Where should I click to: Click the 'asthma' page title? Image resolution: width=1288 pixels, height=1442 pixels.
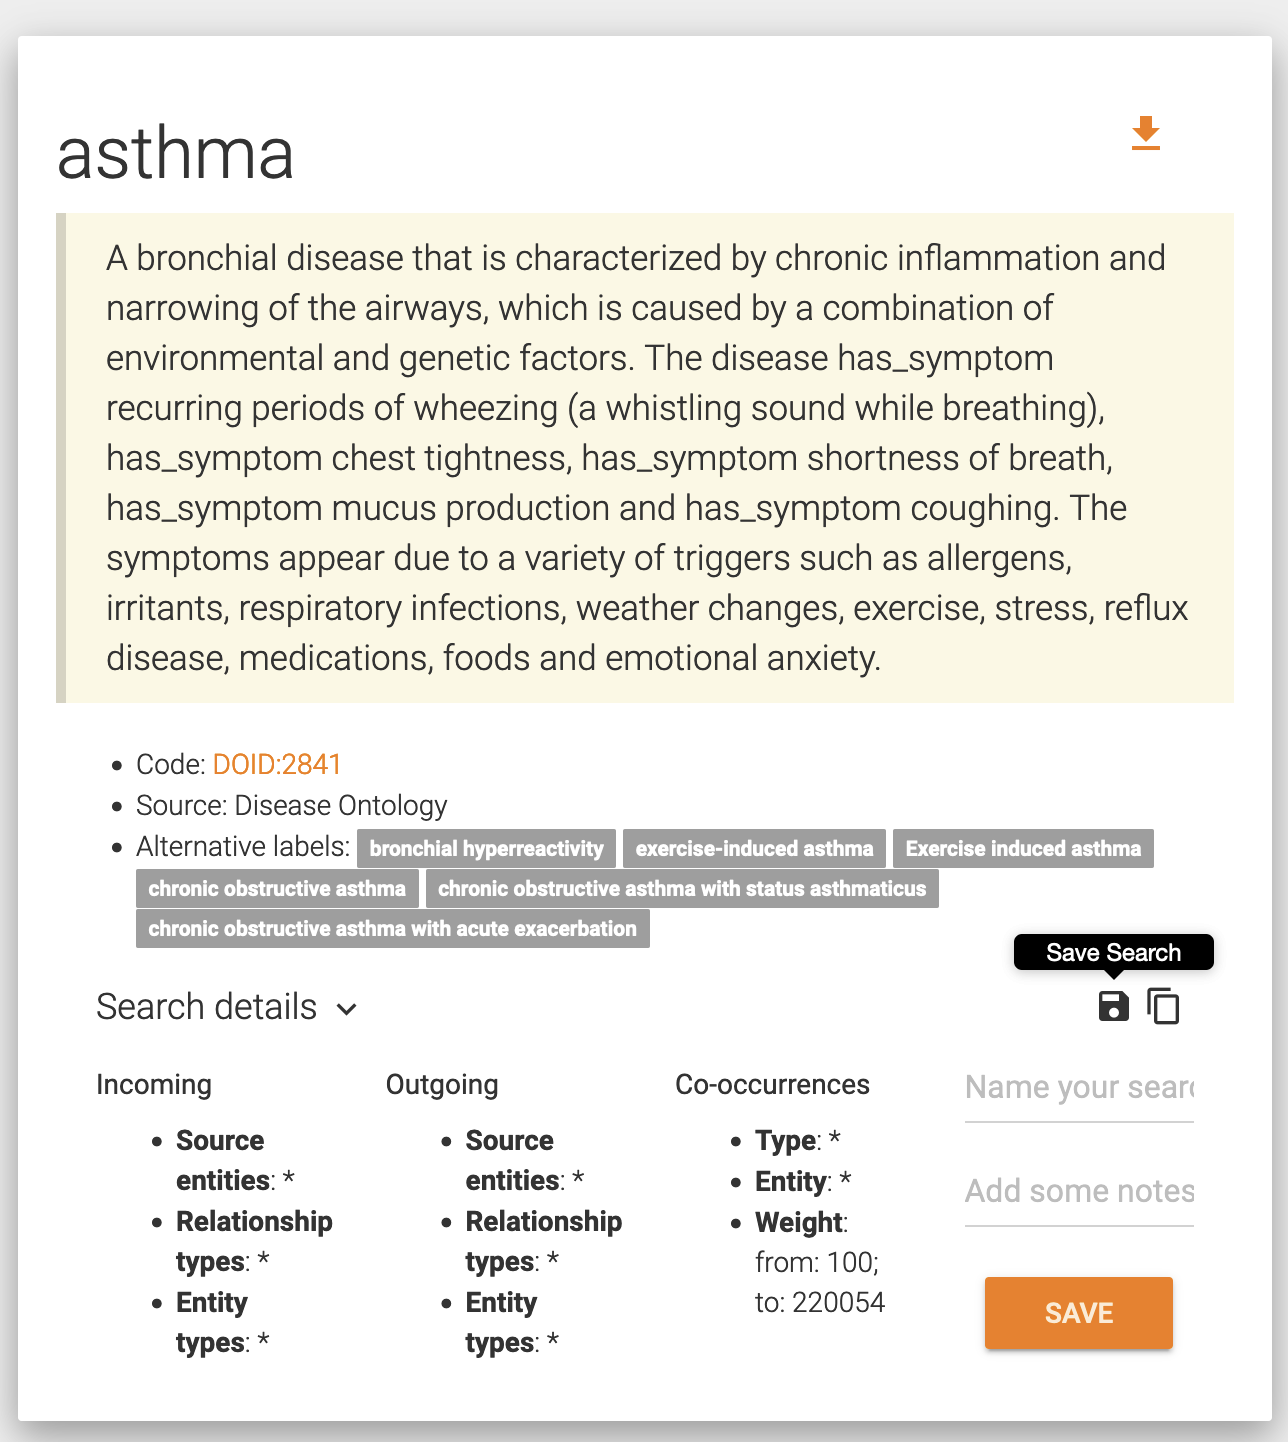click(x=176, y=153)
